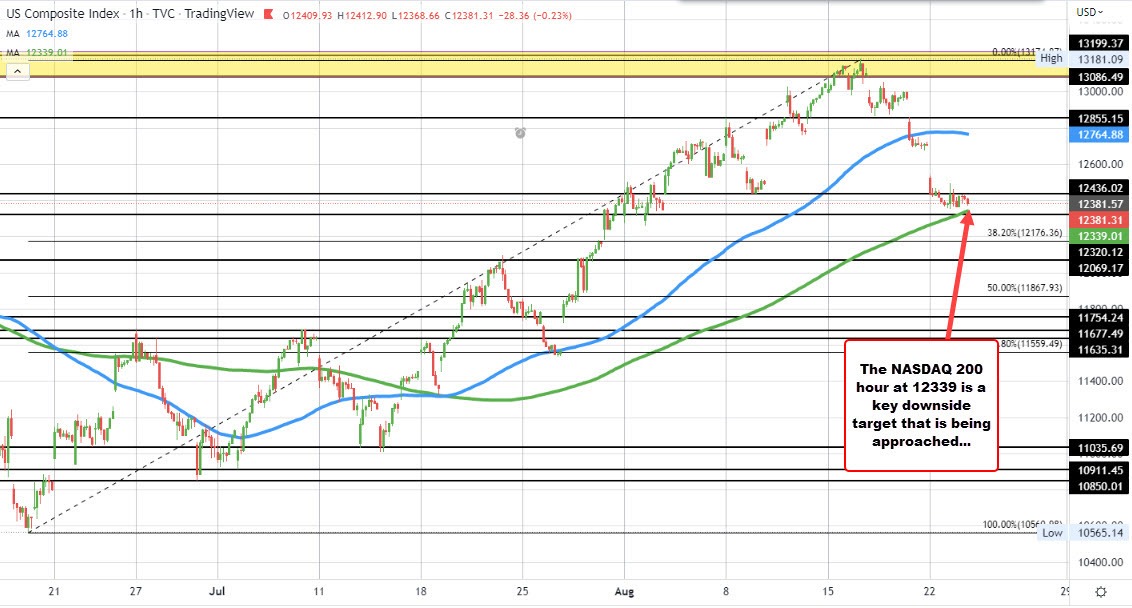This screenshot has height=608, width=1132.
Task: Select the 50.00%(11867.93) Fibonacci label
Action: coord(1024,287)
